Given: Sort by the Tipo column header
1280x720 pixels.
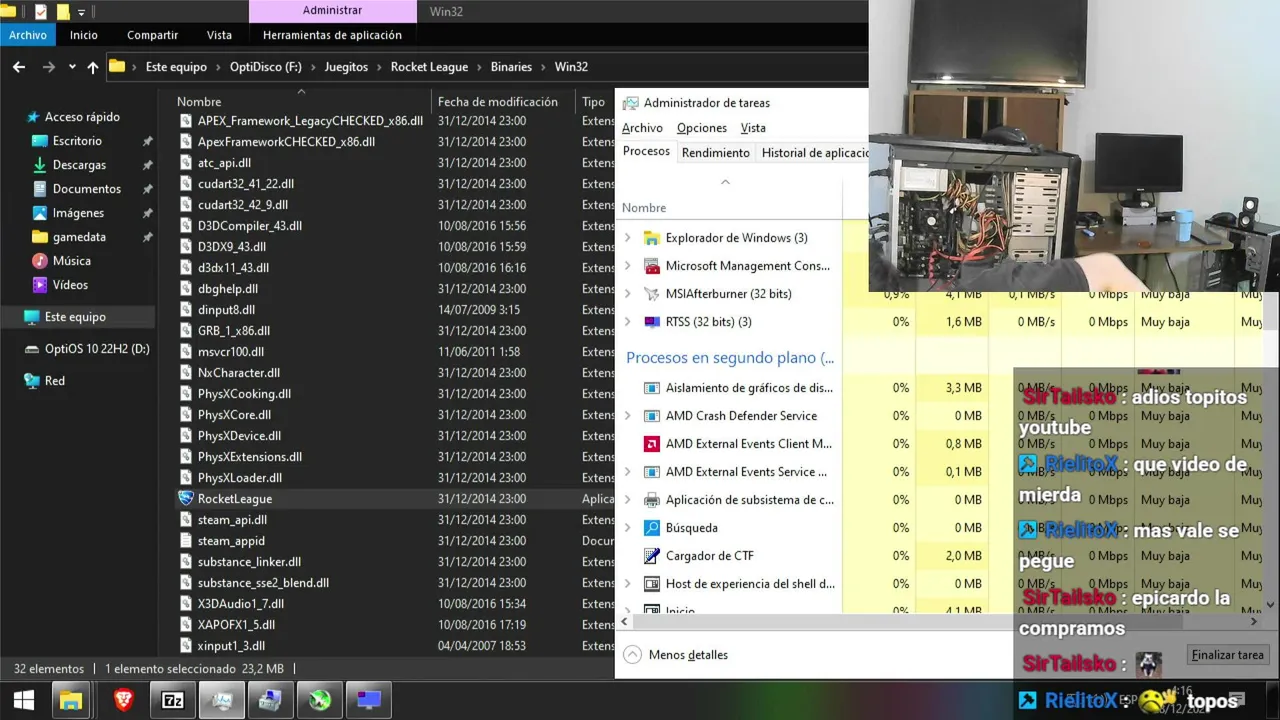Looking at the screenshot, I should pyautogui.click(x=594, y=102).
